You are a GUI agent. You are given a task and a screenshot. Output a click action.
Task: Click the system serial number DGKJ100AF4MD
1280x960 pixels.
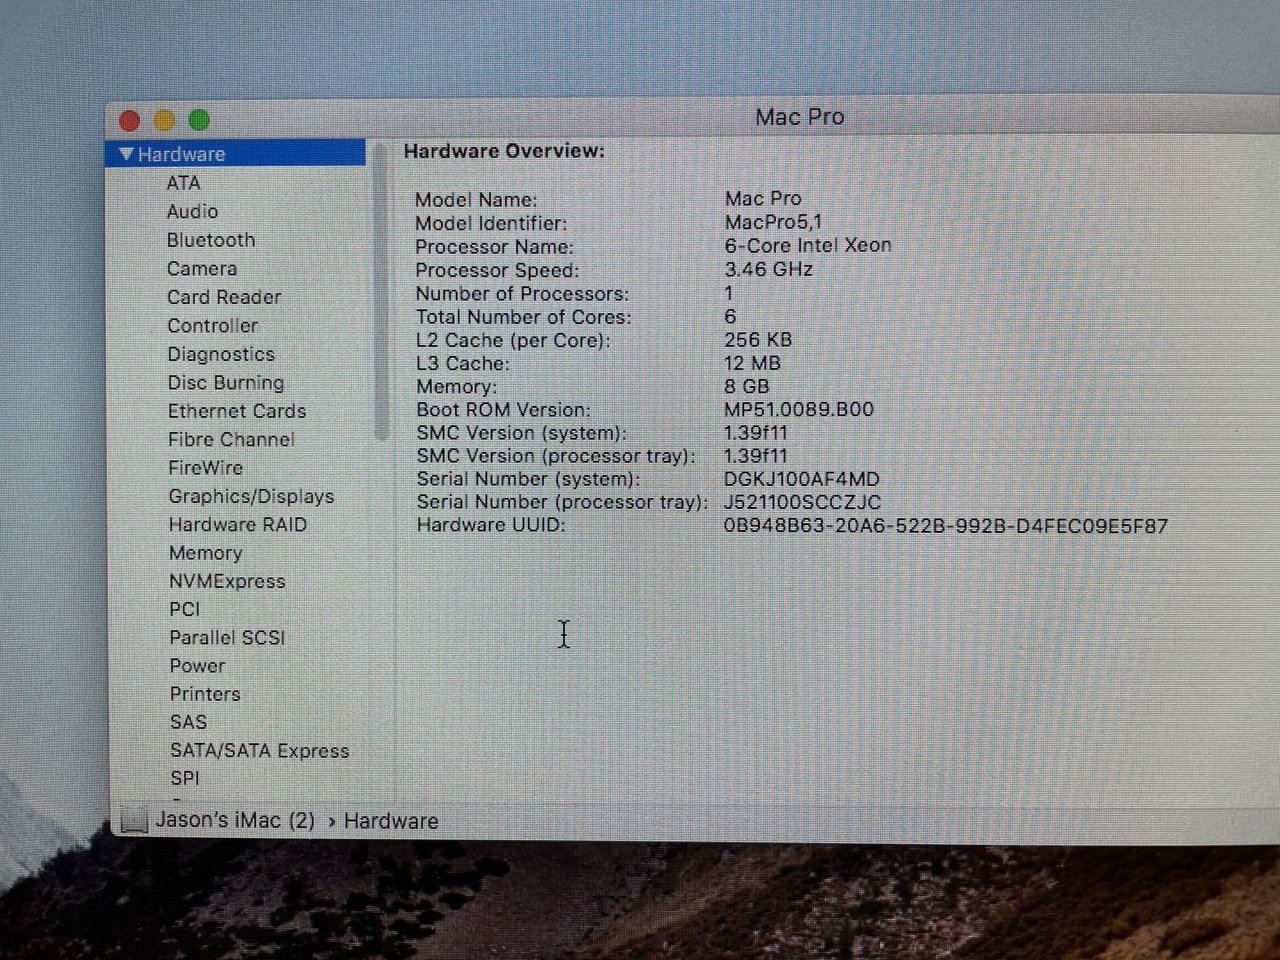802,479
